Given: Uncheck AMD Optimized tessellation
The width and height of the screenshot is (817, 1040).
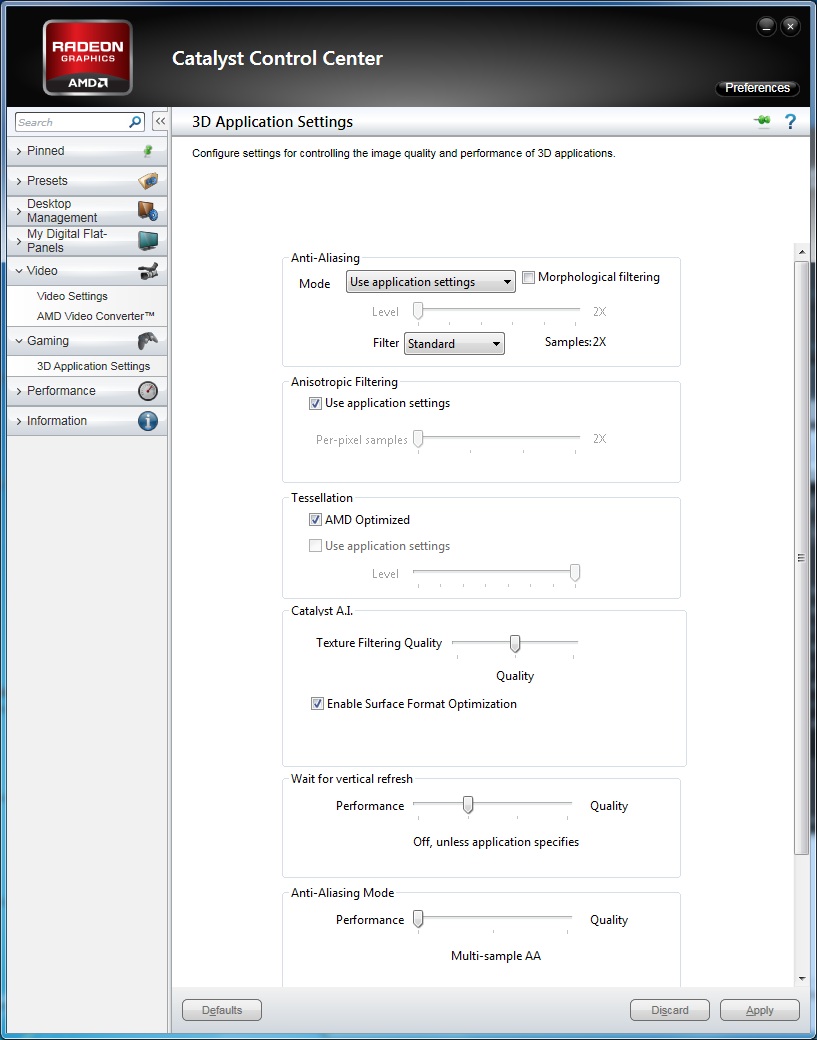Looking at the screenshot, I should point(316,520).
